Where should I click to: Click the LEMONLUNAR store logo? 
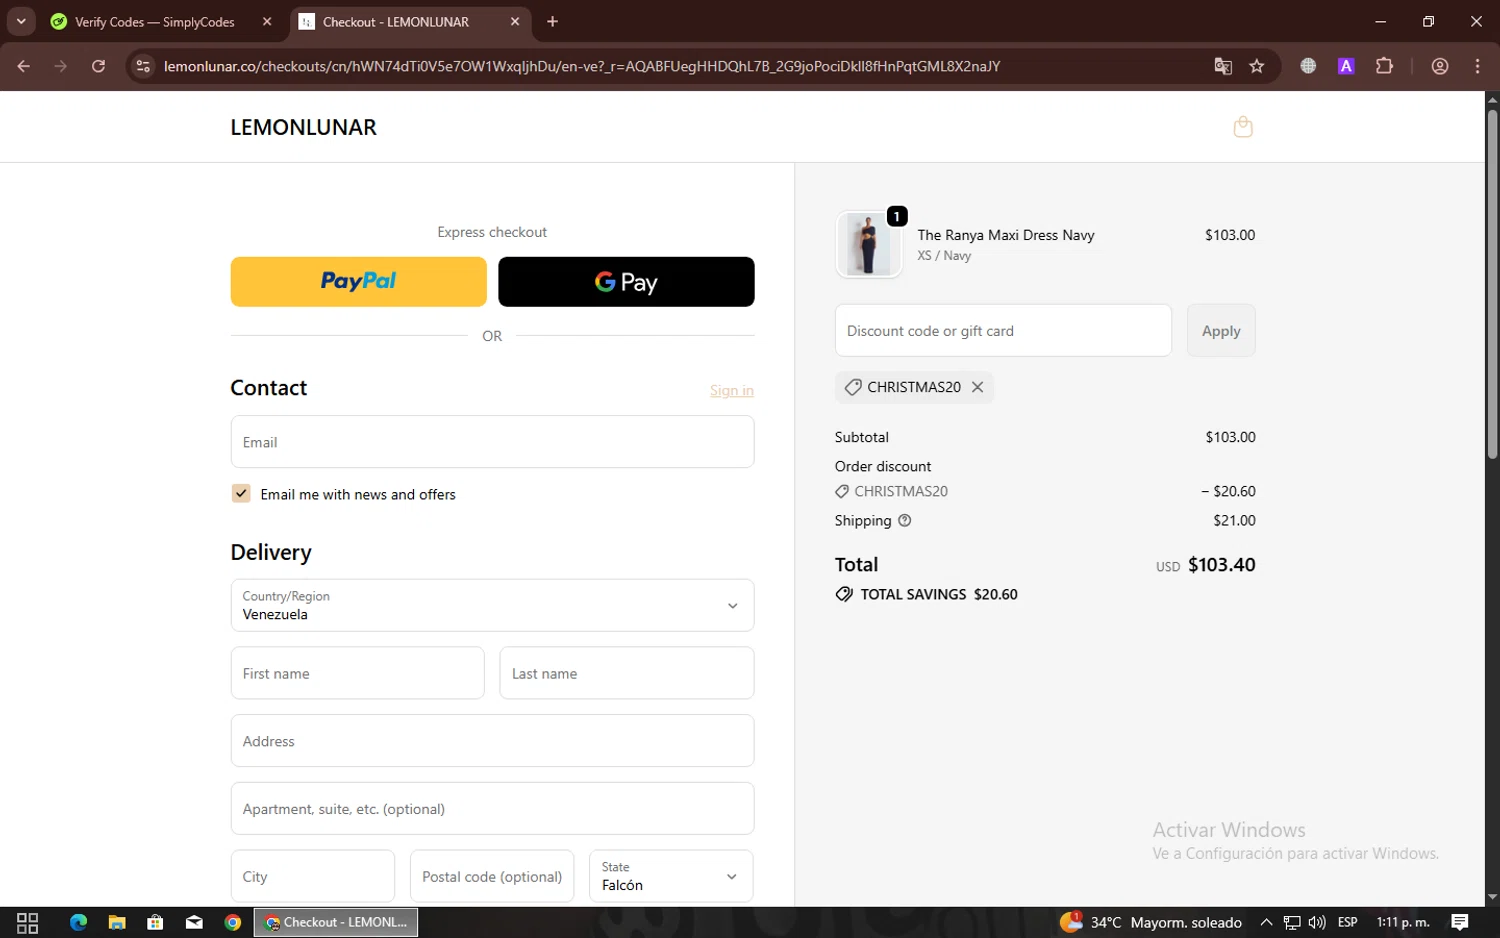(304, 127)
